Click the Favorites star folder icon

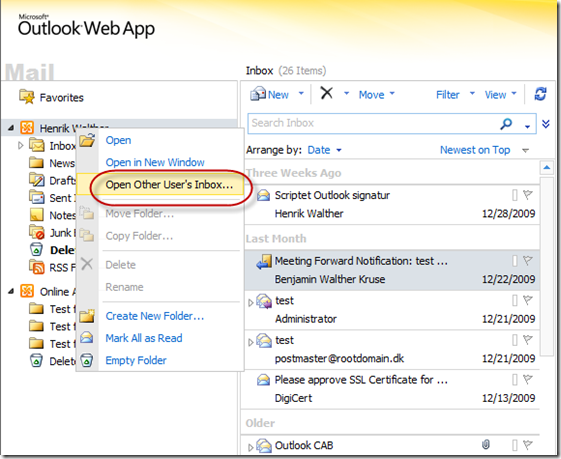point(27,97)
